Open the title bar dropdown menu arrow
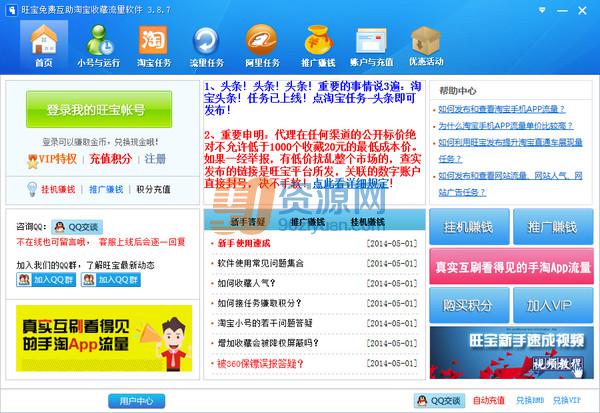Screen dimensions: 600x413 pos(542,10)
